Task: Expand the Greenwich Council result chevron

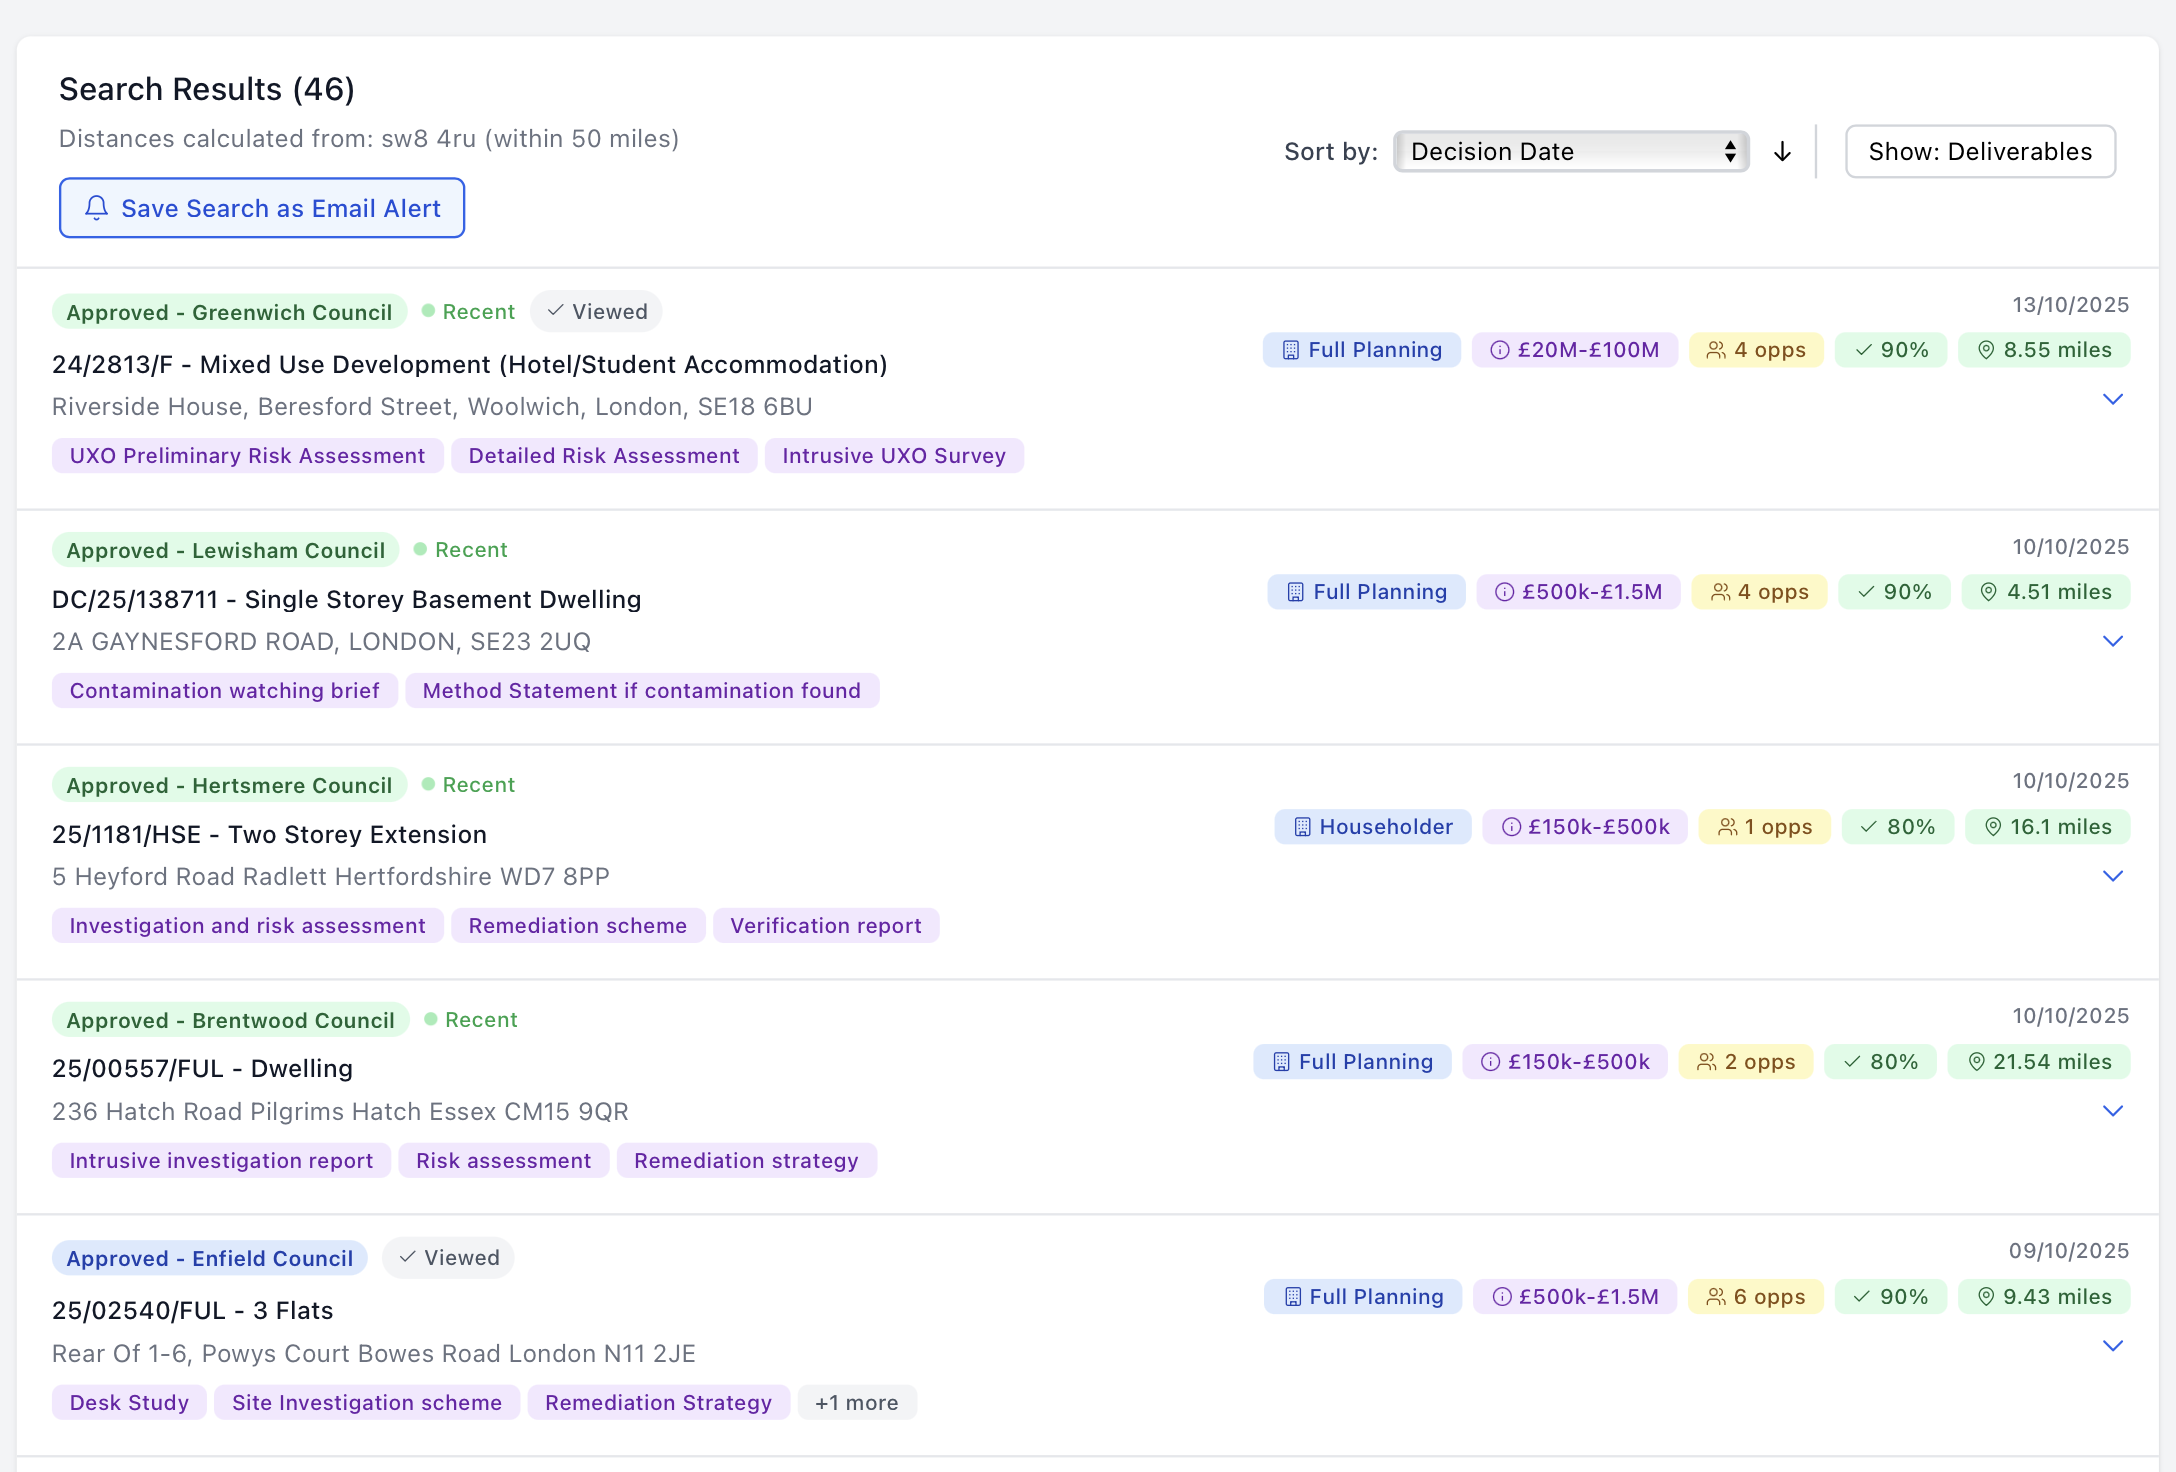Action: [x=2112, y=399]
